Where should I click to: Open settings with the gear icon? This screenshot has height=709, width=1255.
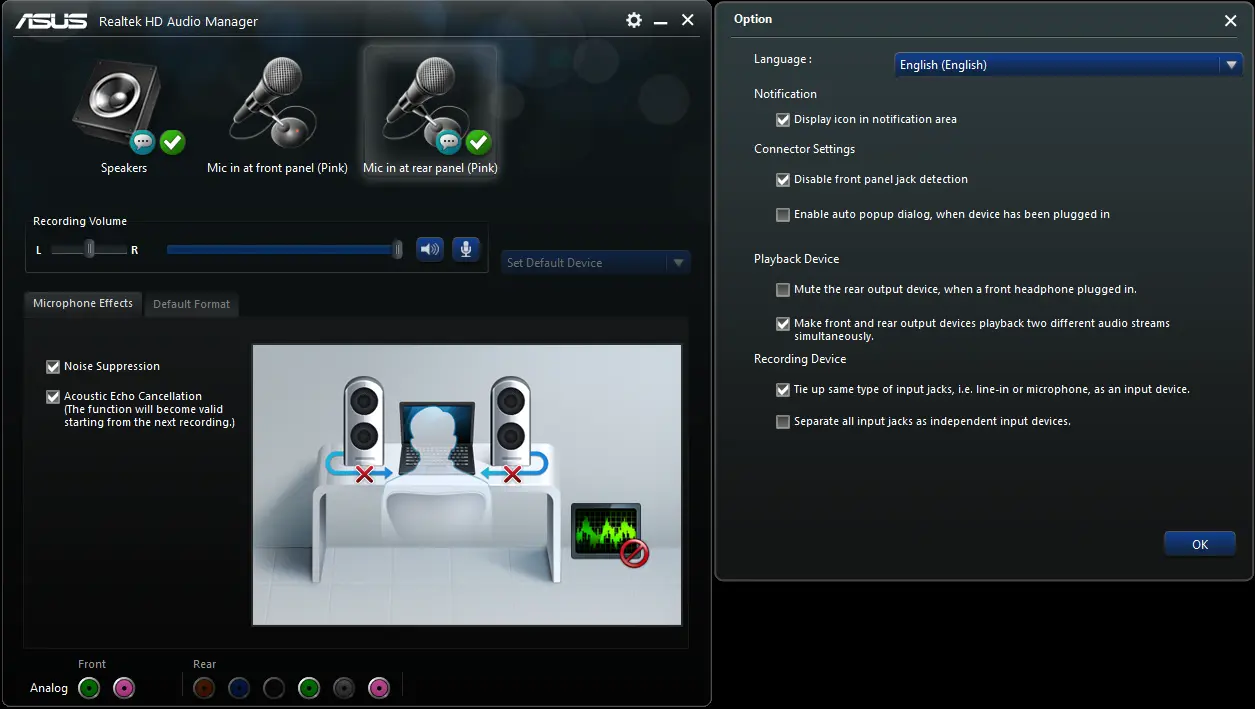point(634,20)
